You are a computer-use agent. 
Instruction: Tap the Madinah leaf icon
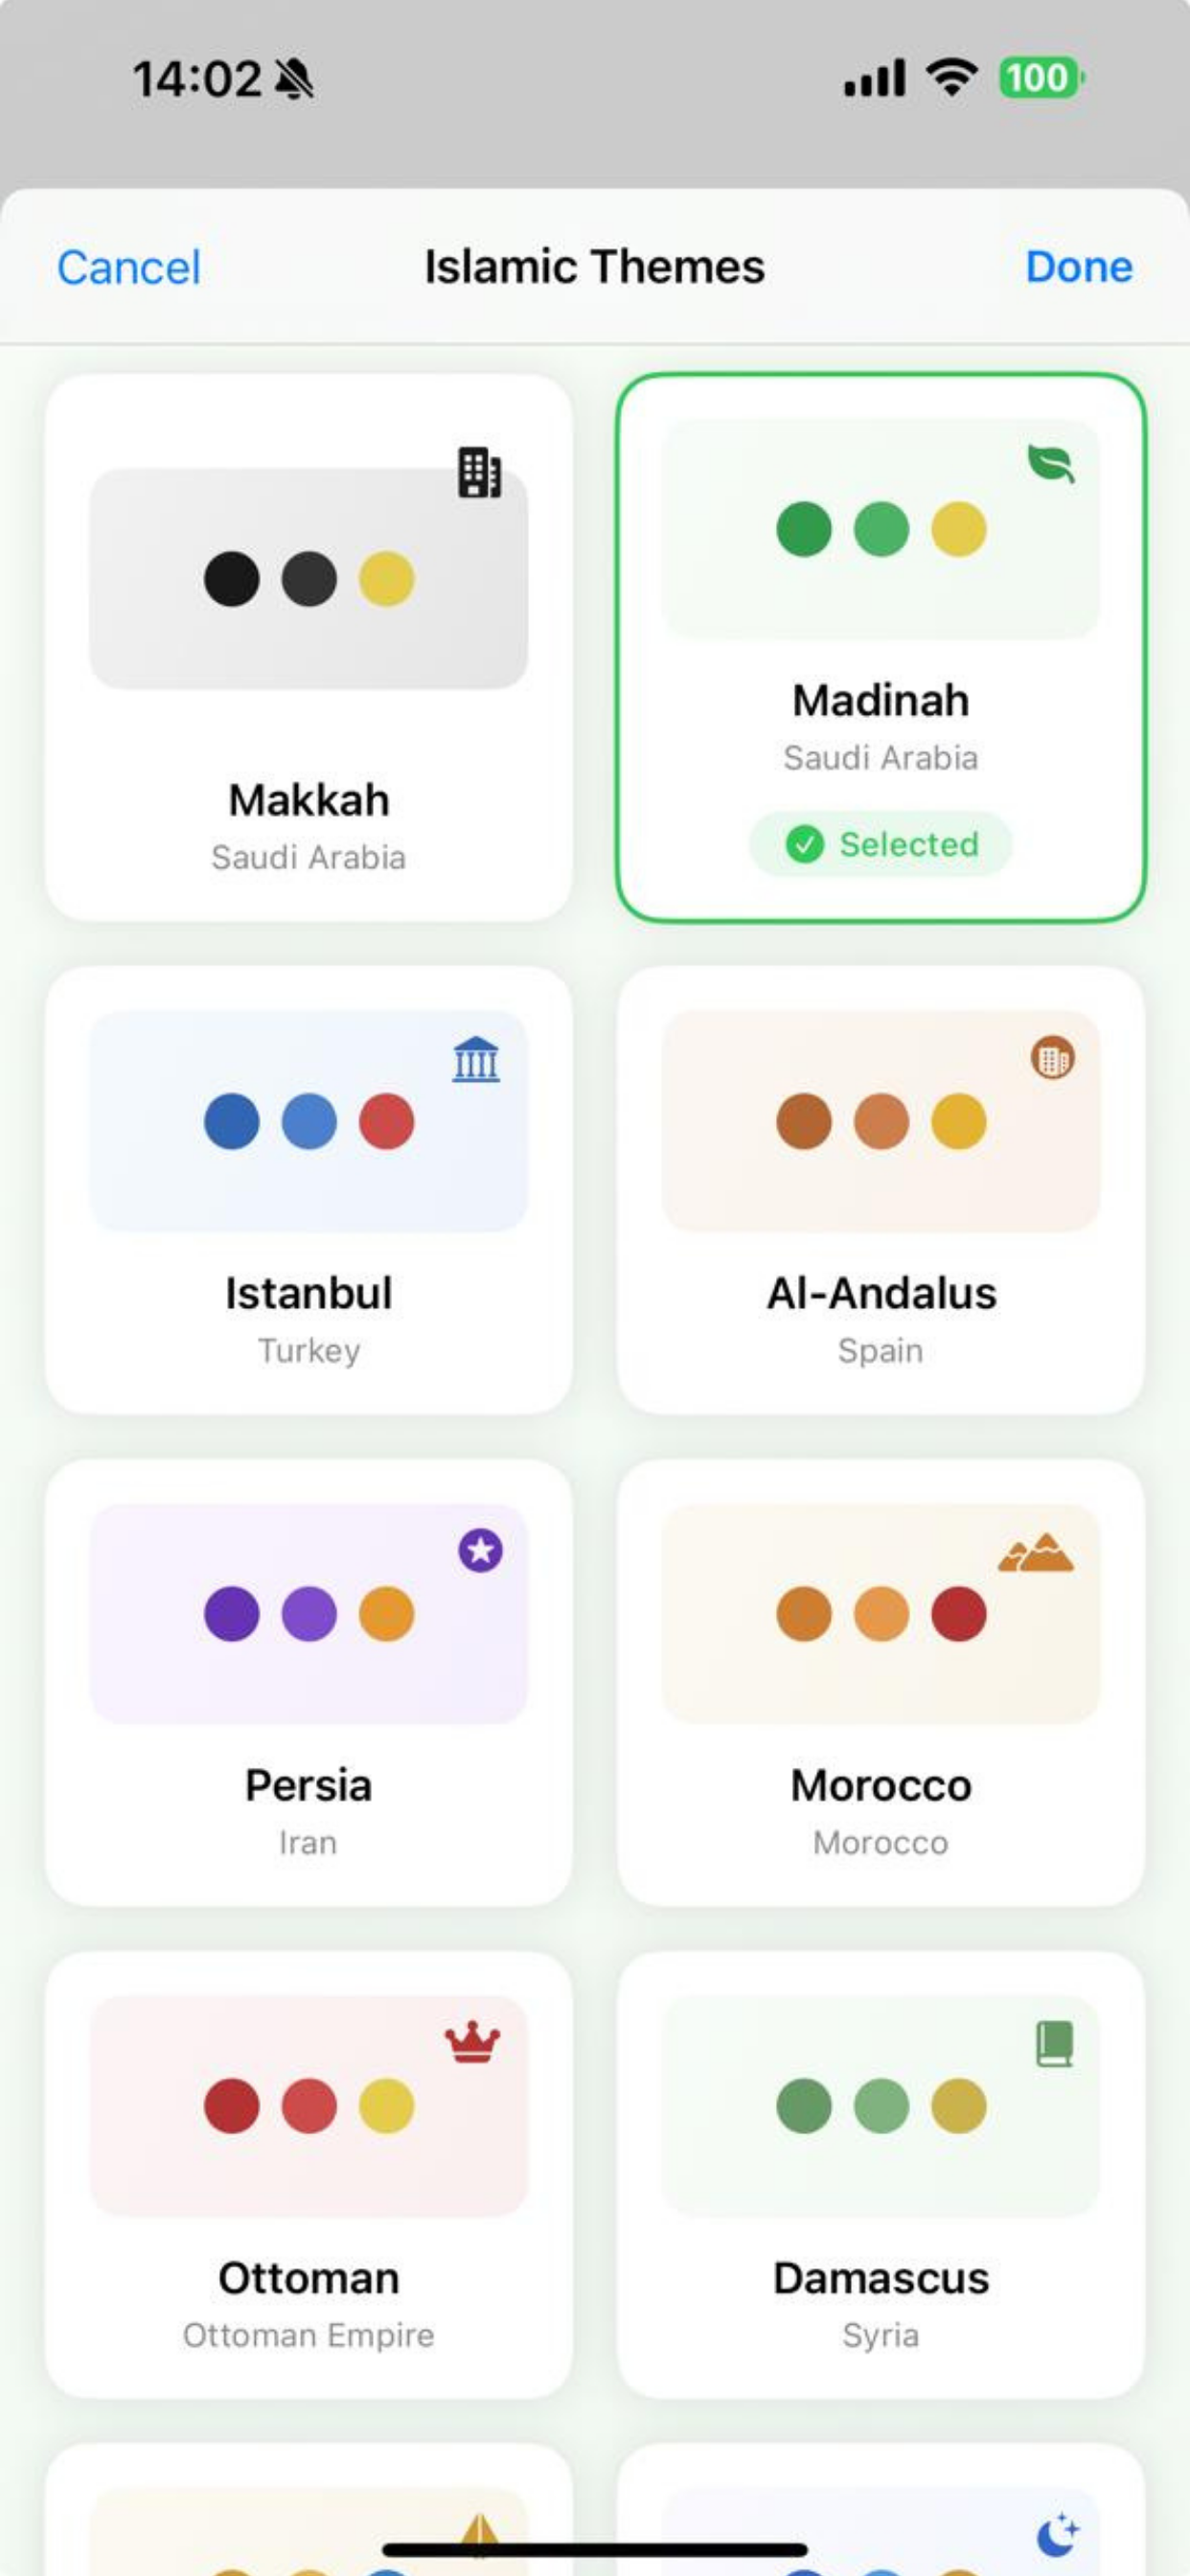[1051, 463]
